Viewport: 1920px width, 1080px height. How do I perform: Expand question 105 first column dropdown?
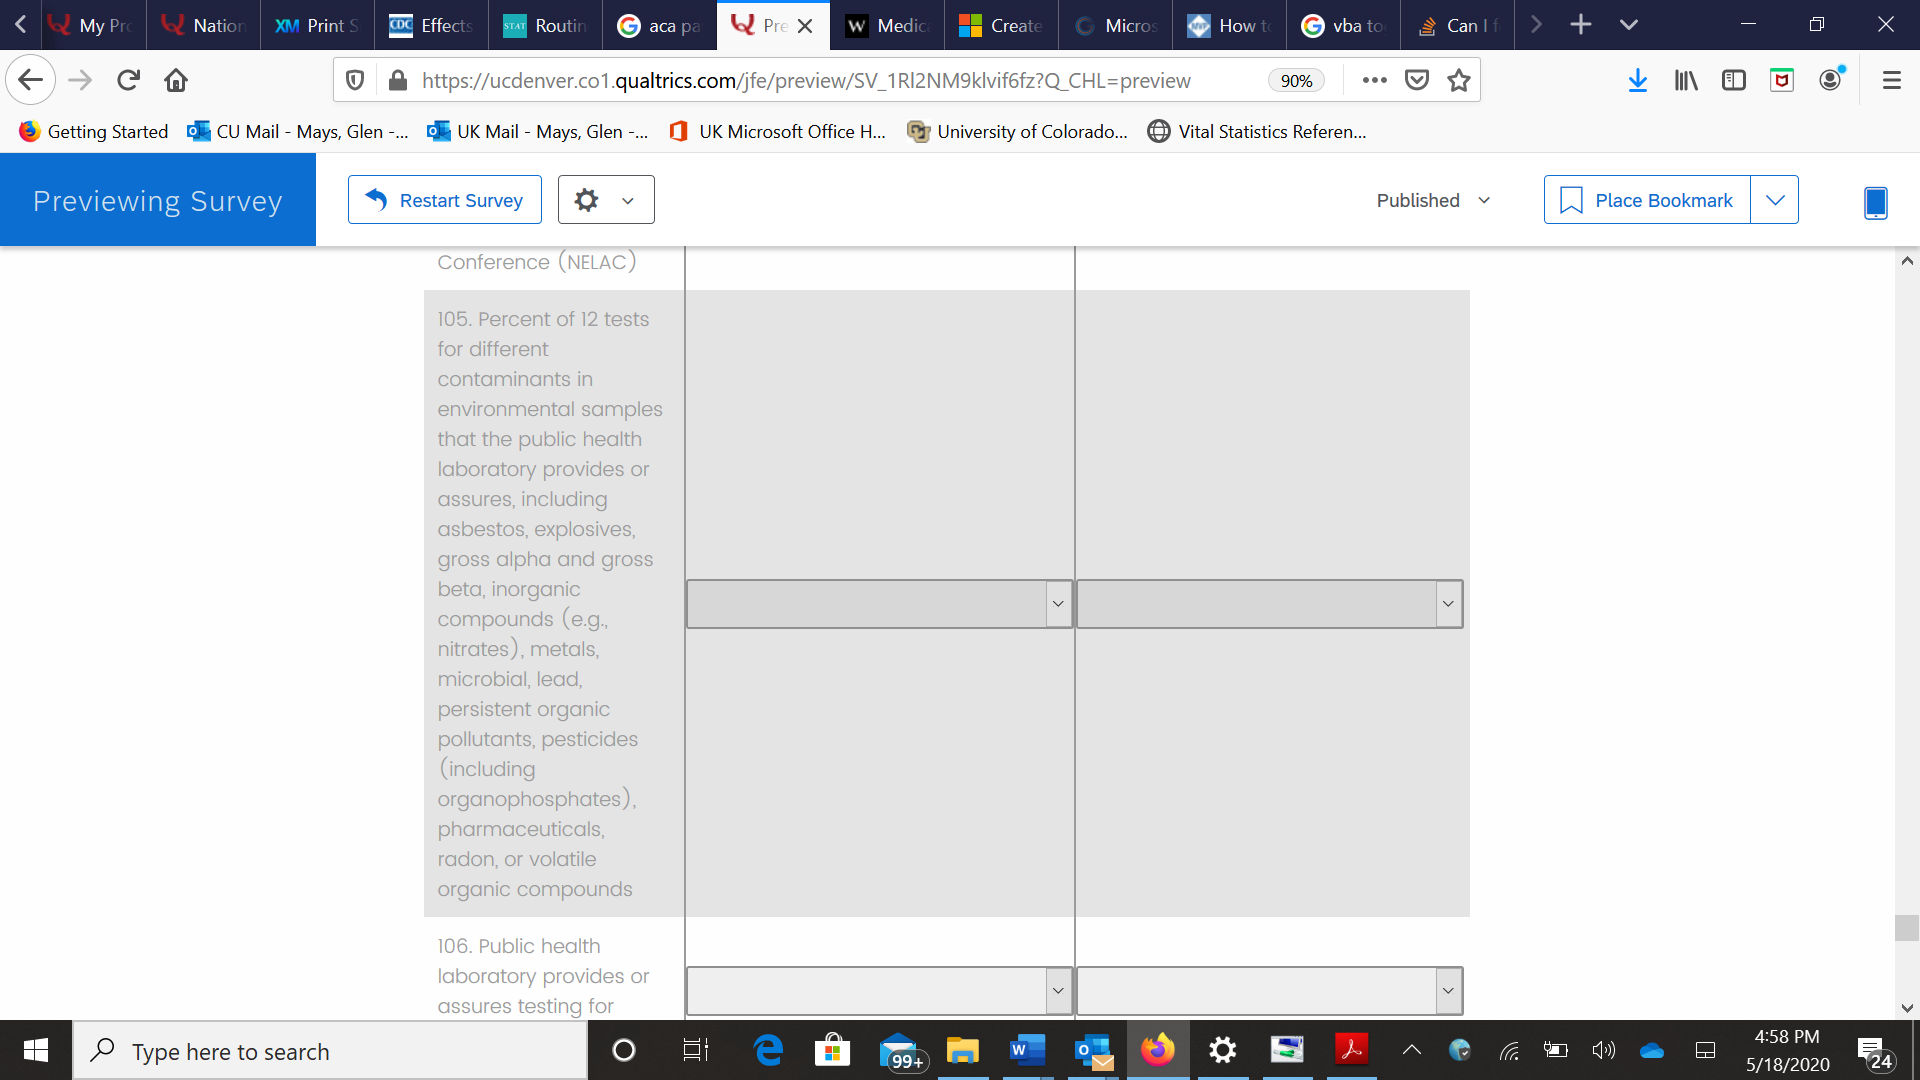point(879,604)
